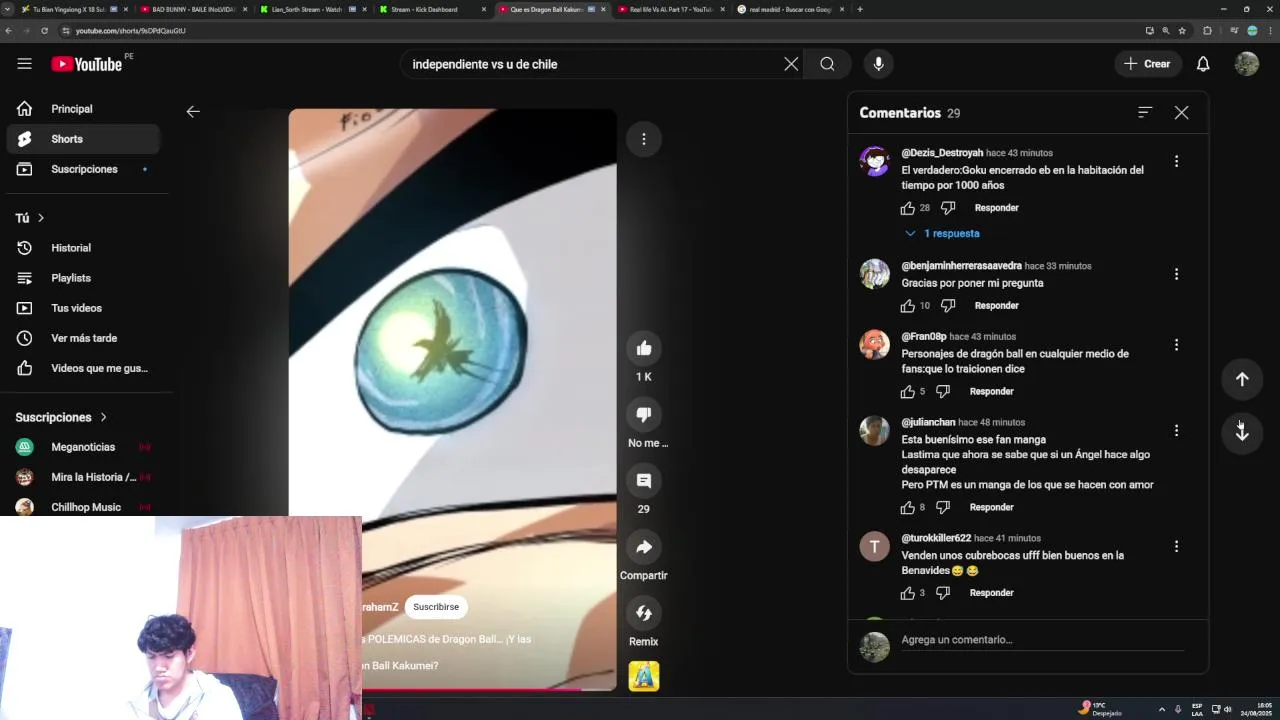Open Historial in the sidebar

point(83,248)
